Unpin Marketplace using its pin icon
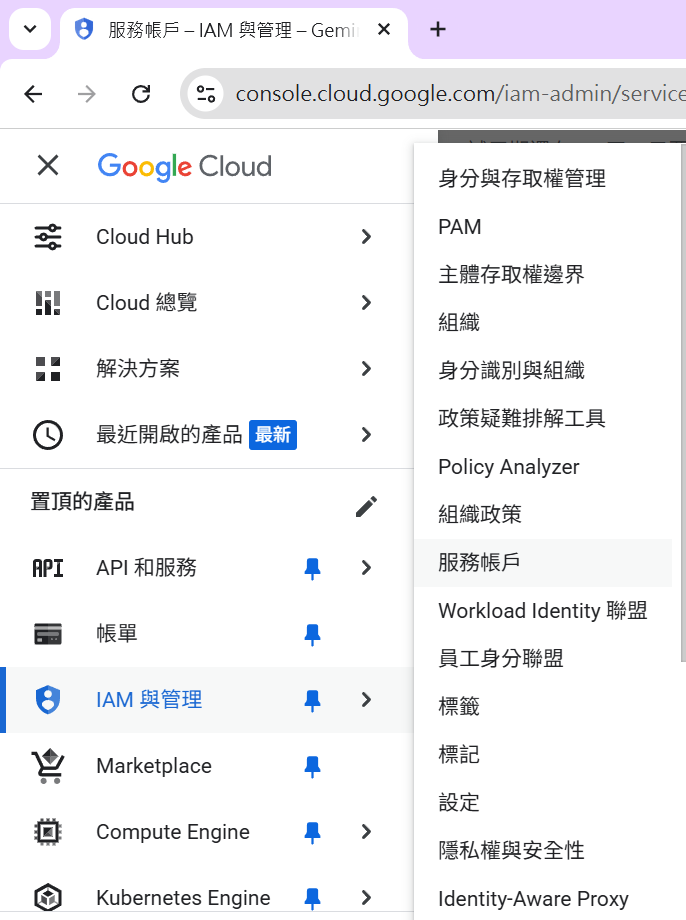 click(x=312, y=767)
